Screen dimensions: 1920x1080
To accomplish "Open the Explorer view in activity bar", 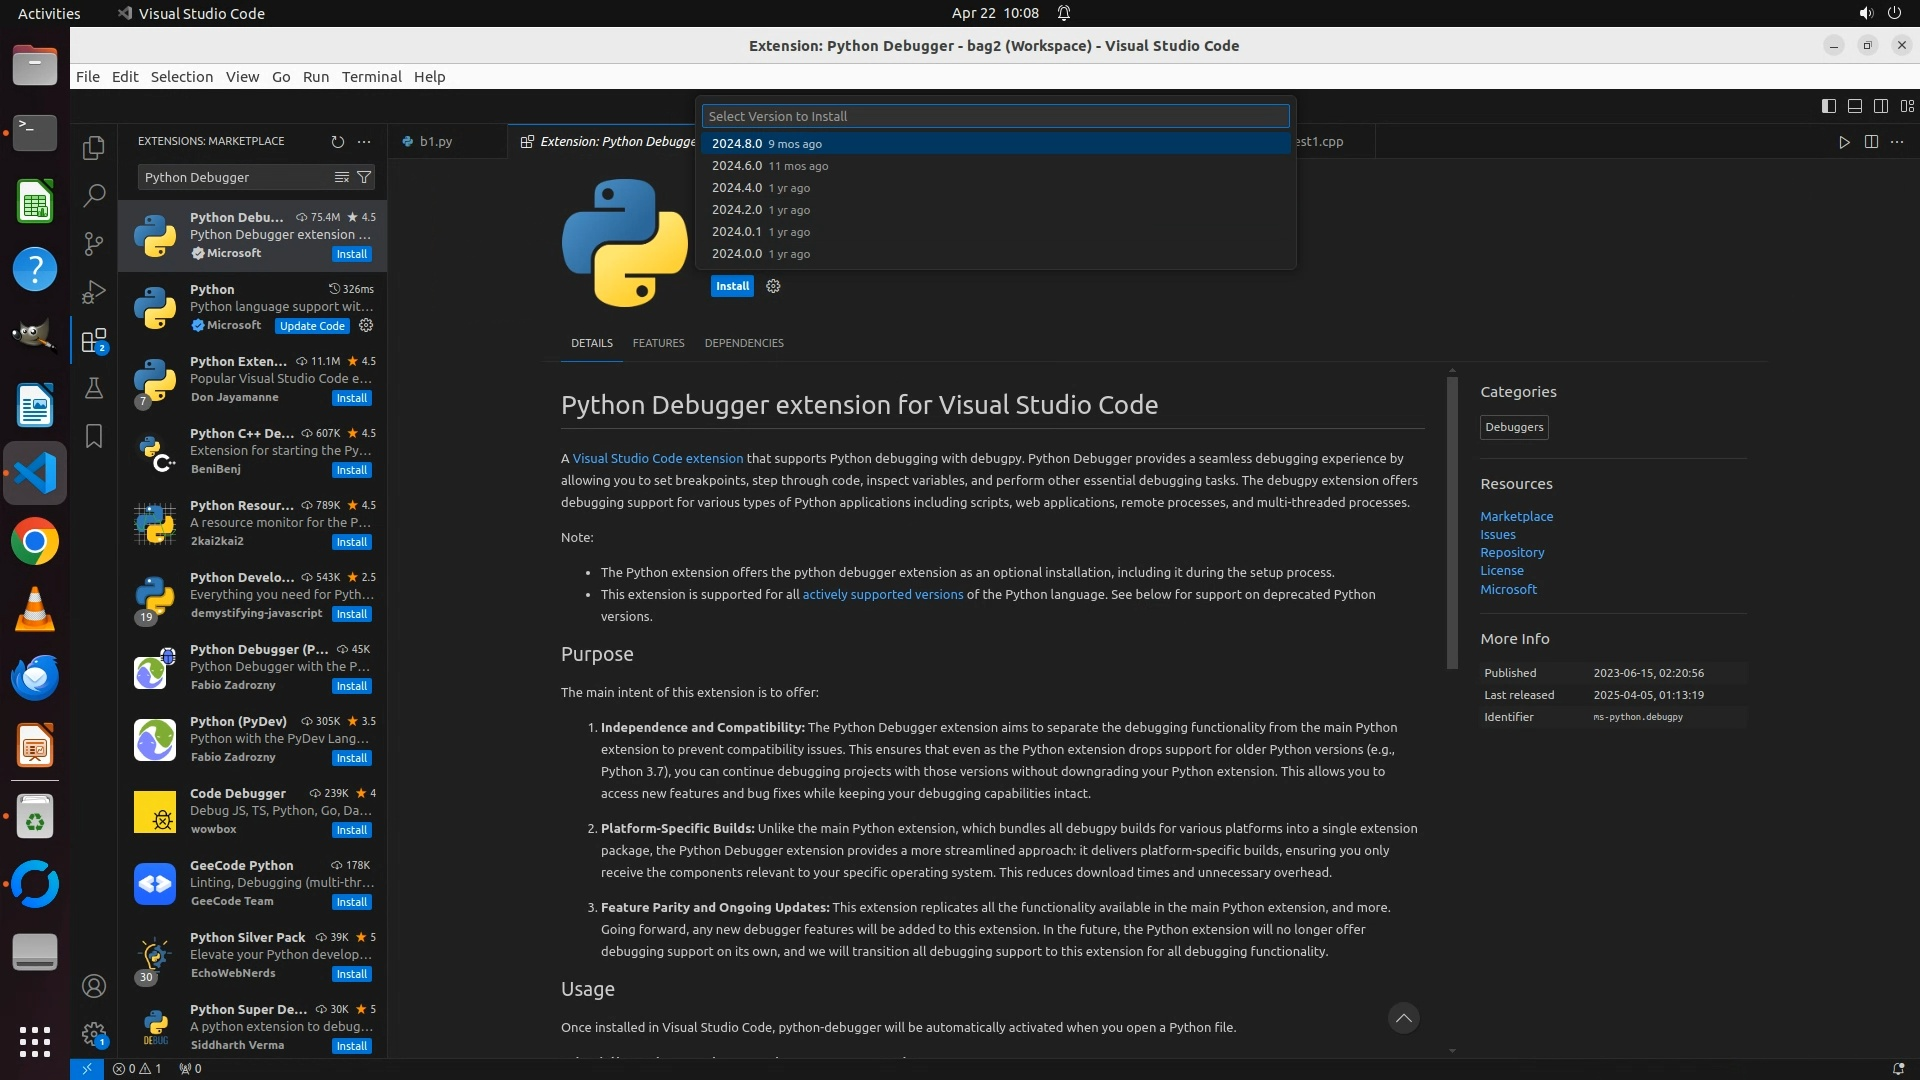I will (94, 148).
